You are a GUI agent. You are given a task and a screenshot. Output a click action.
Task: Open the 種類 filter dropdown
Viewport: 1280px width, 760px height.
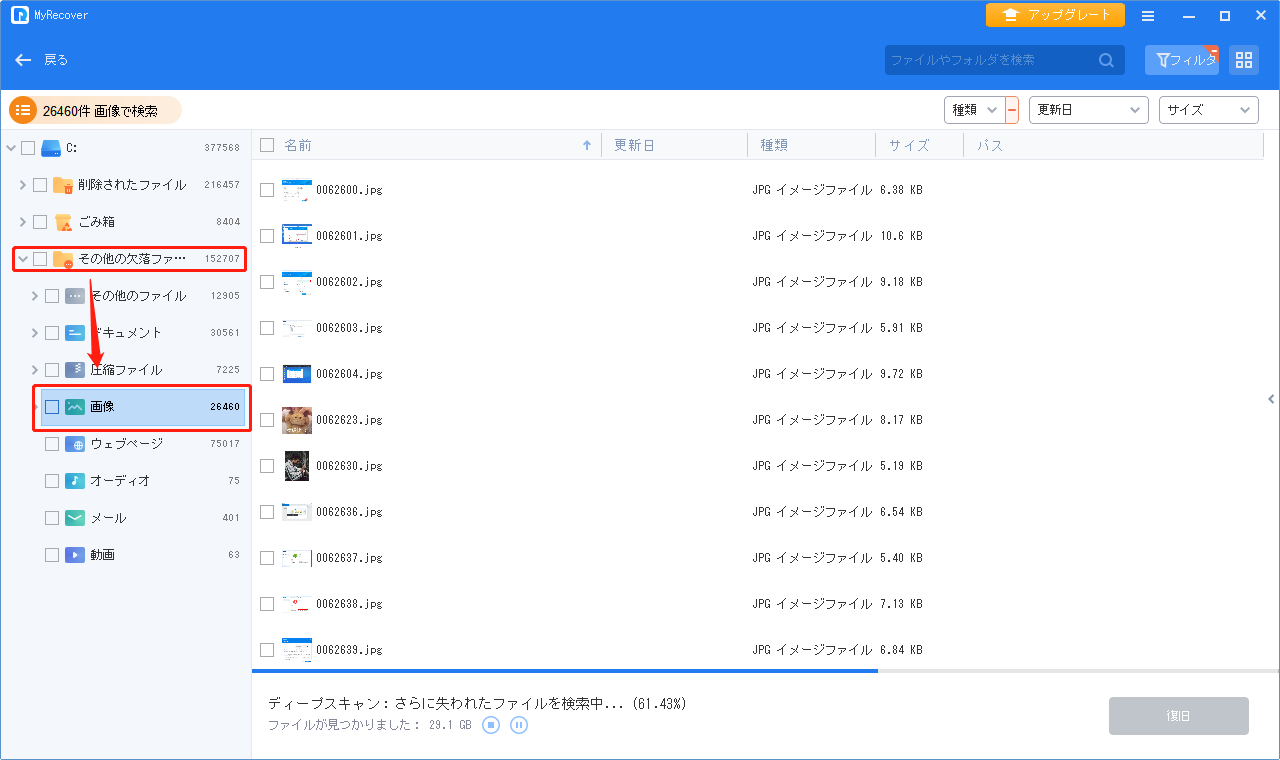point(974,110)
